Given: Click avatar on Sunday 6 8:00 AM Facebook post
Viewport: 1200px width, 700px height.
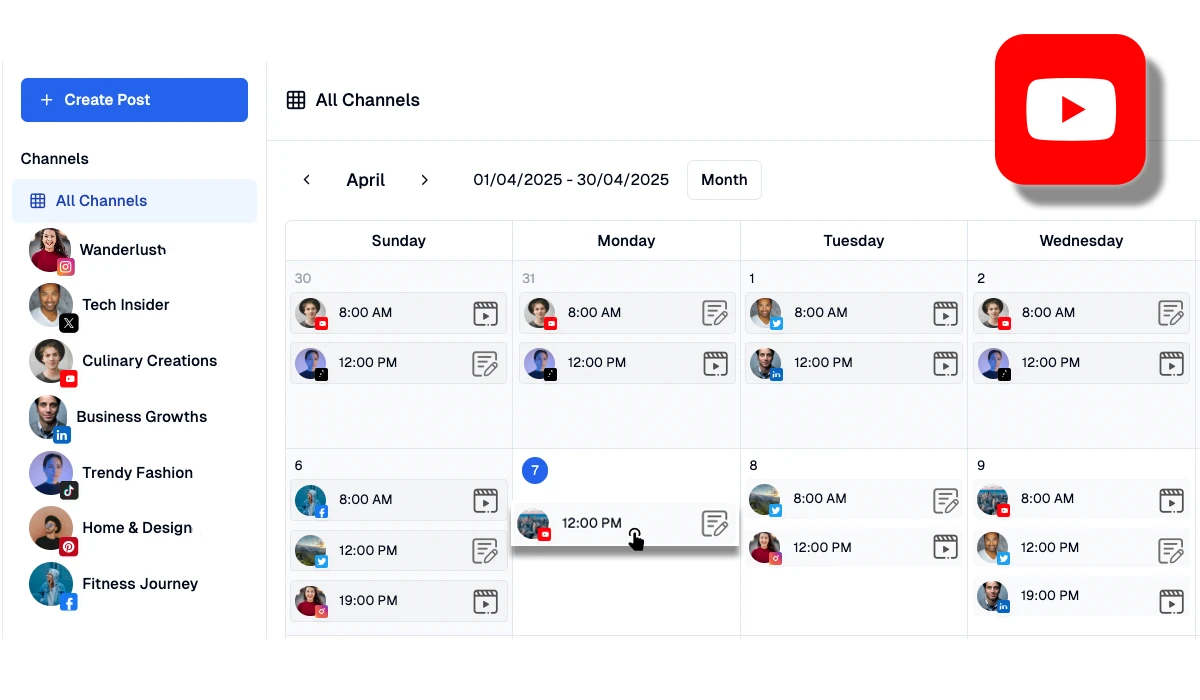Looking at the screenshot, I should click(310, 500).
